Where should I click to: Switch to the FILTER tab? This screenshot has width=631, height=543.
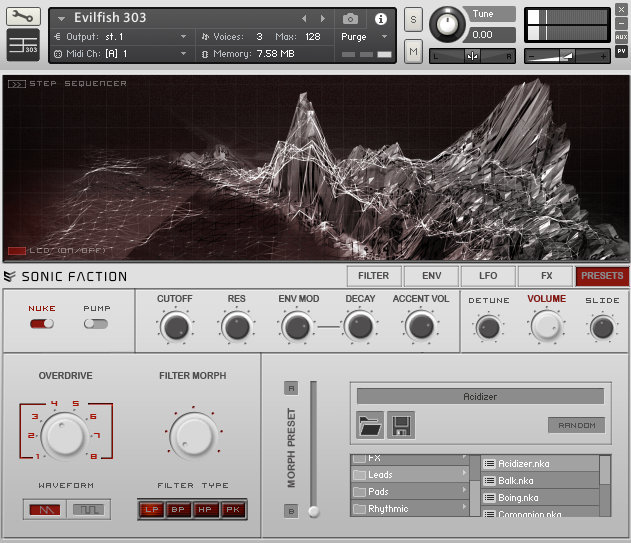click(374, 276)
